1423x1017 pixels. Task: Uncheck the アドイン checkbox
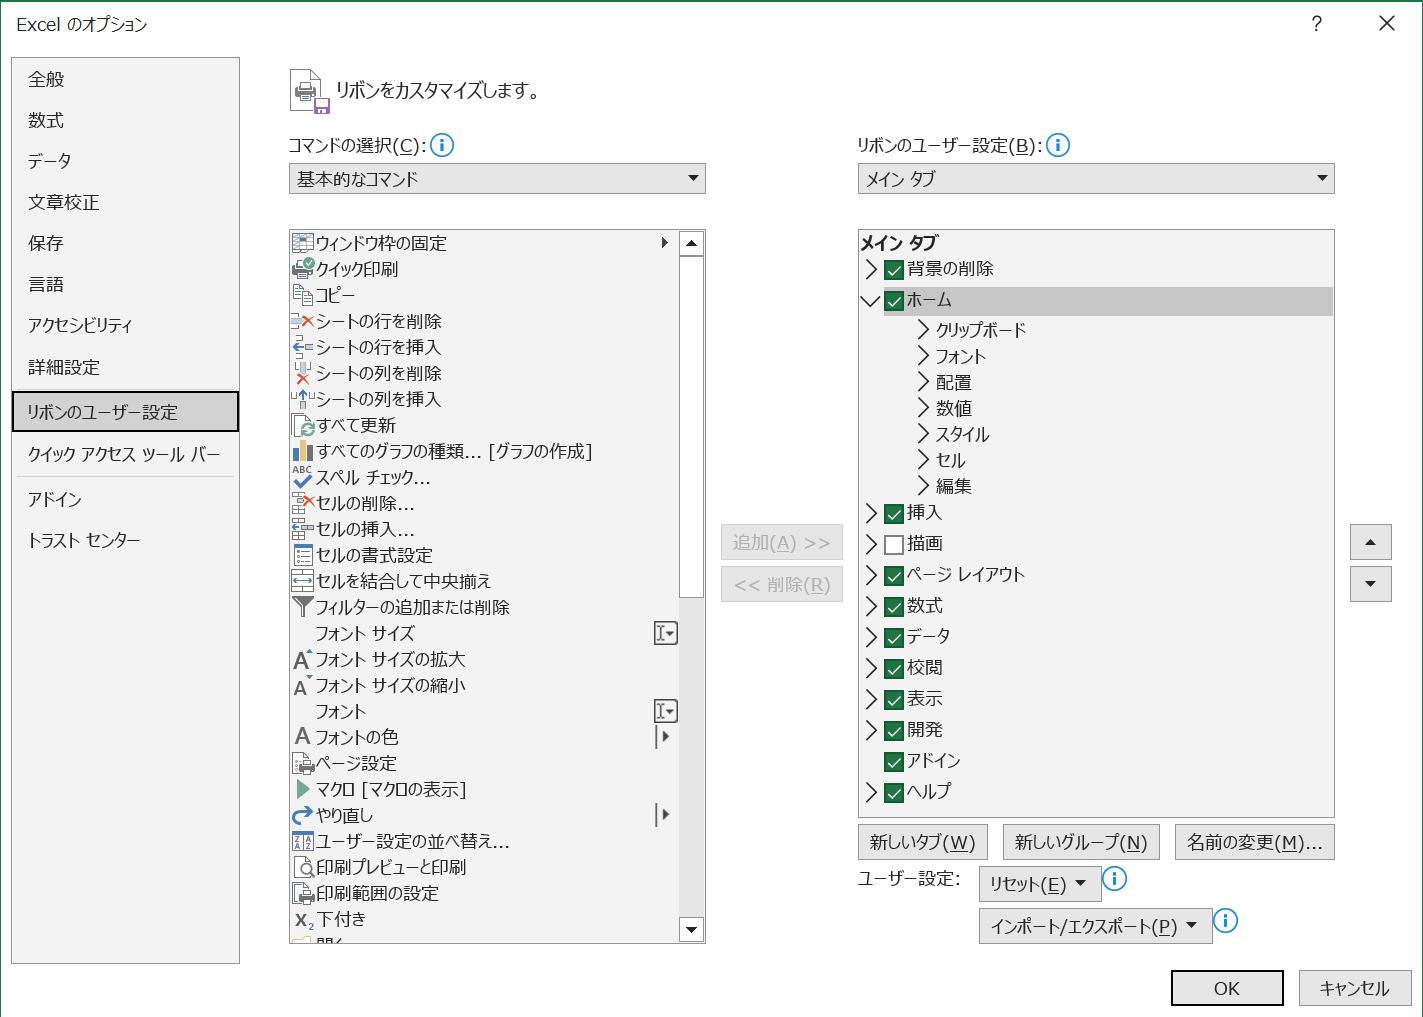(x=893, y=761)
